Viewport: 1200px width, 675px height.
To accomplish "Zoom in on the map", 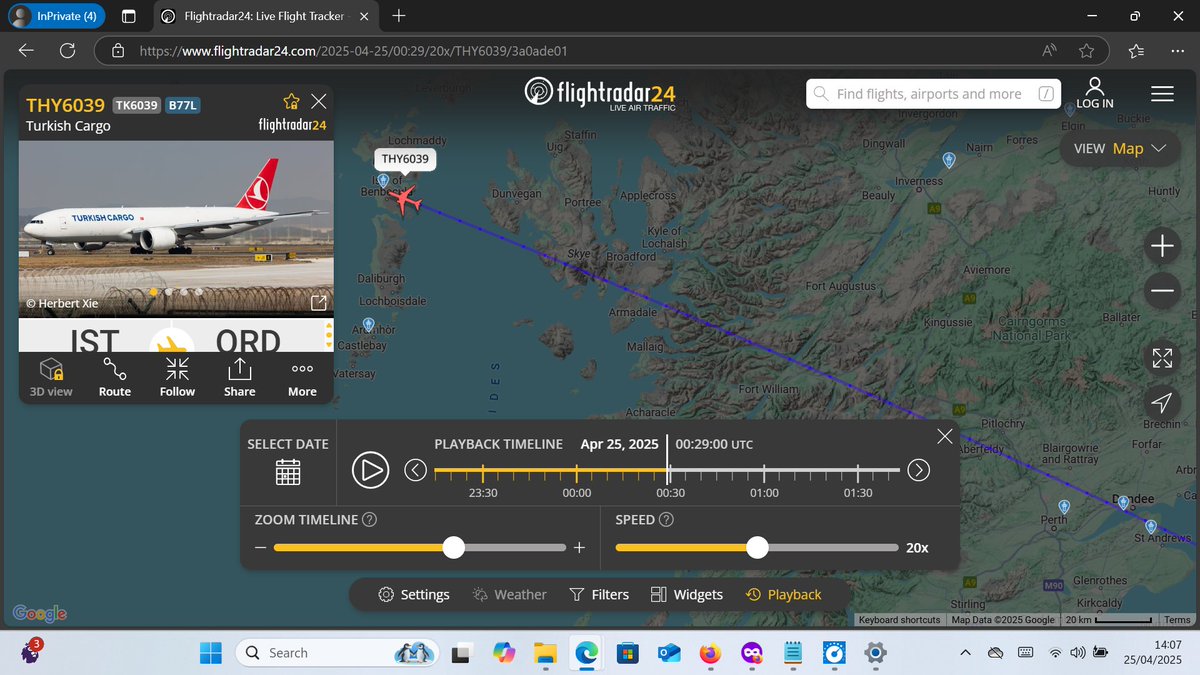I will coord(1162,246).
